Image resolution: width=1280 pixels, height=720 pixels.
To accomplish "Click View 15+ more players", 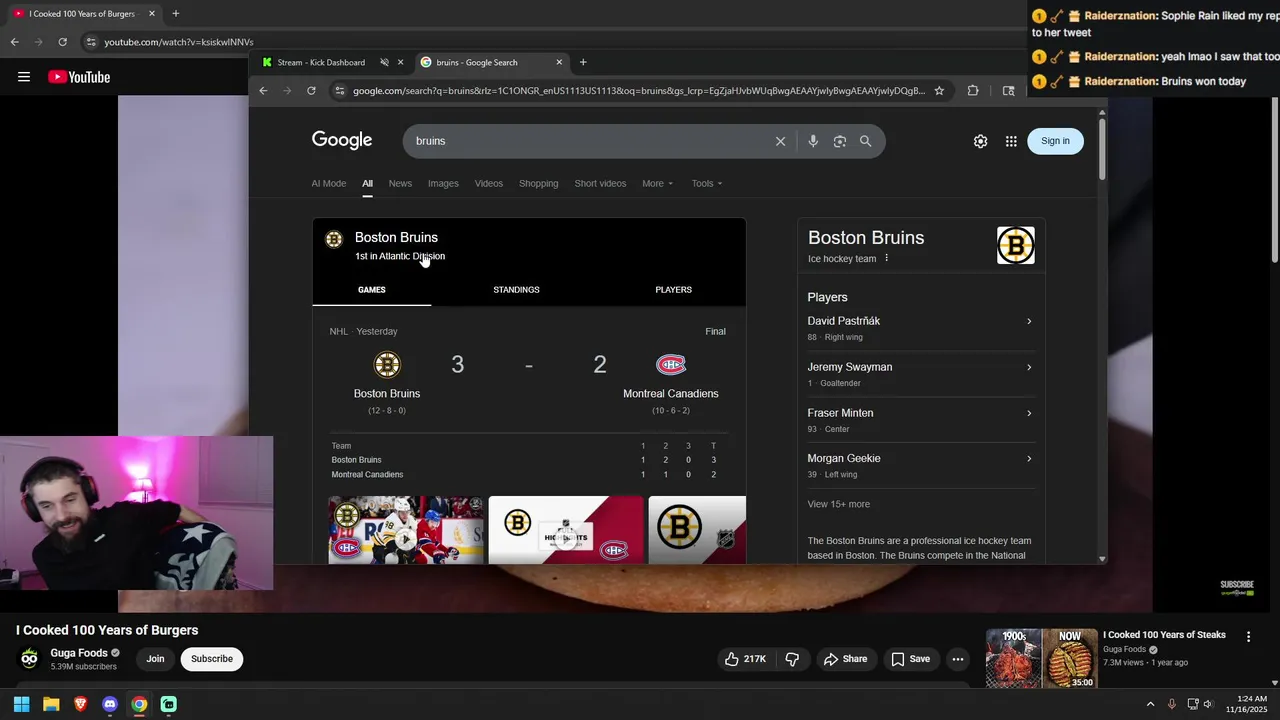I will [838, 504].
